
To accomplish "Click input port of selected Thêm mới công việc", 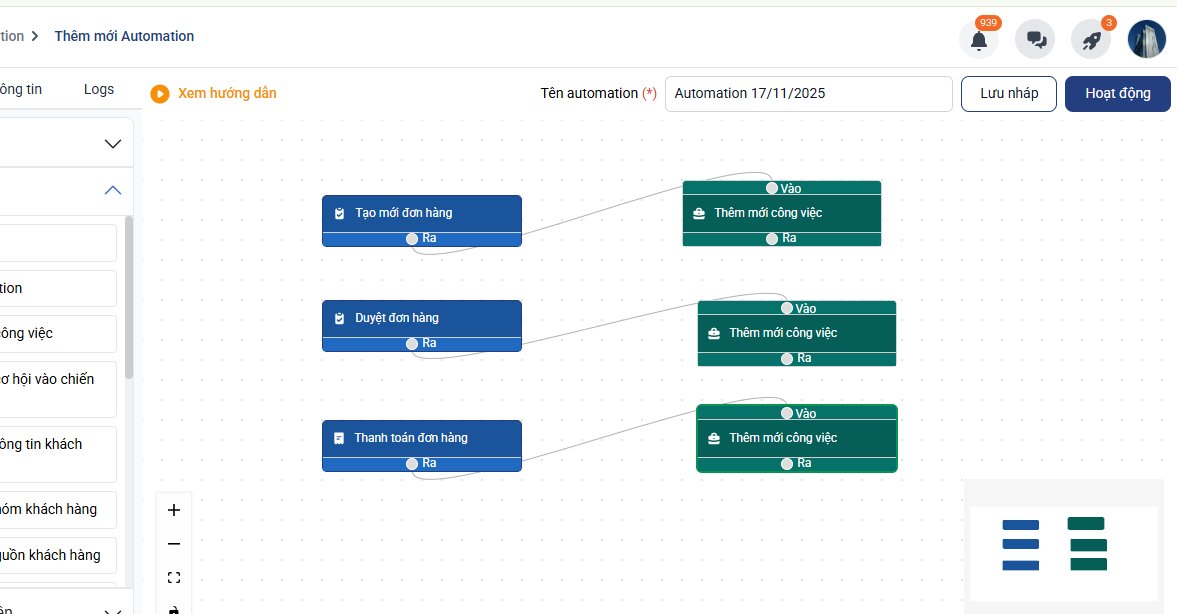I will point(787,413).
